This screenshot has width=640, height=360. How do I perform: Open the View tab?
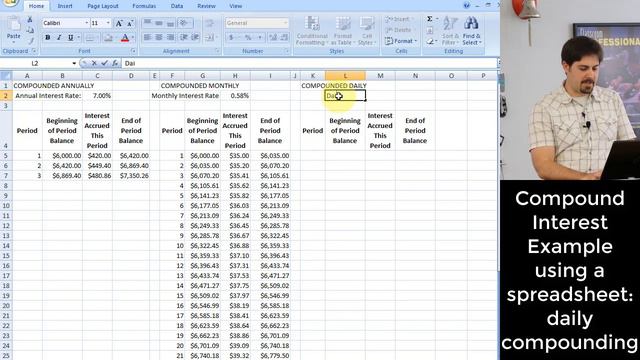[236, 6]
